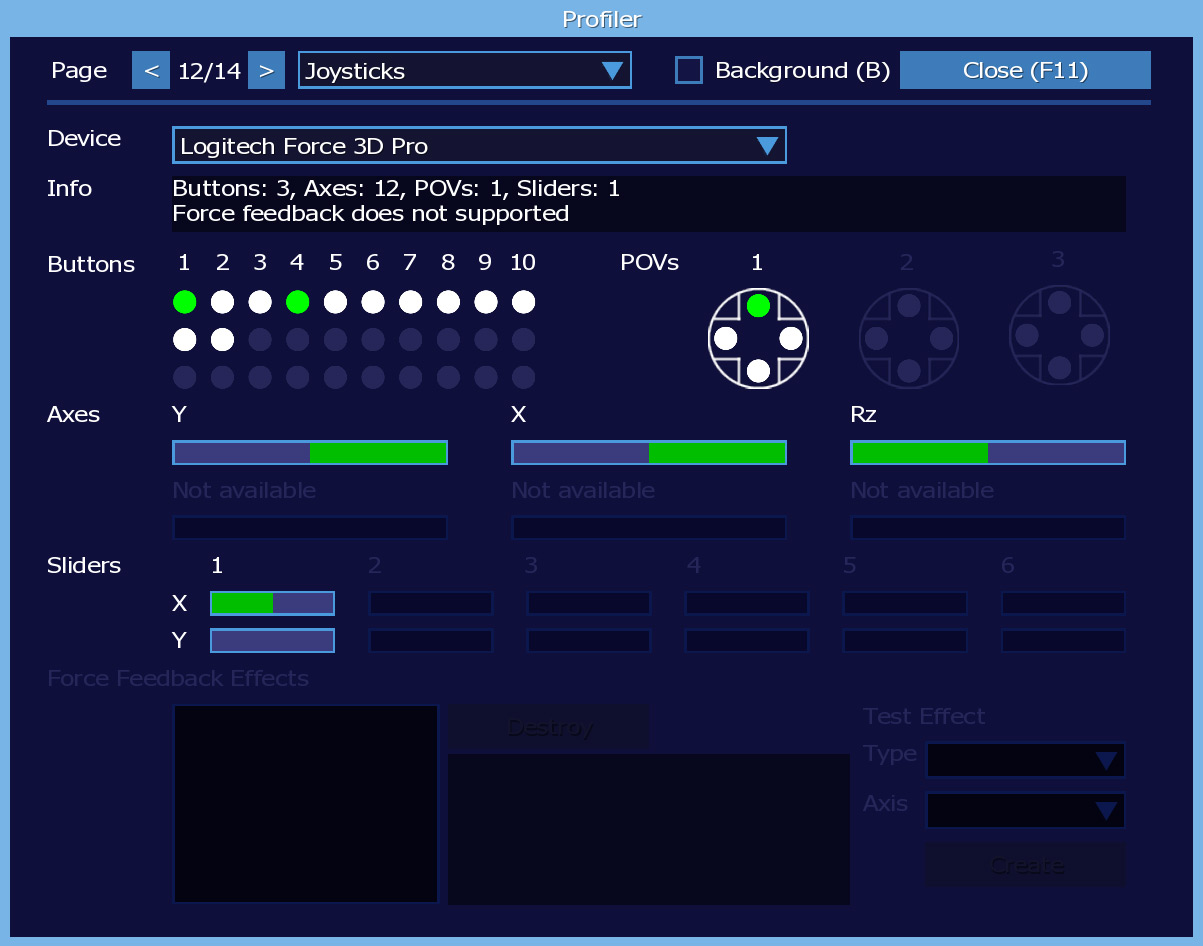
Task: Open the Test Effect Type dropdown
Action: coord(1025,760)
